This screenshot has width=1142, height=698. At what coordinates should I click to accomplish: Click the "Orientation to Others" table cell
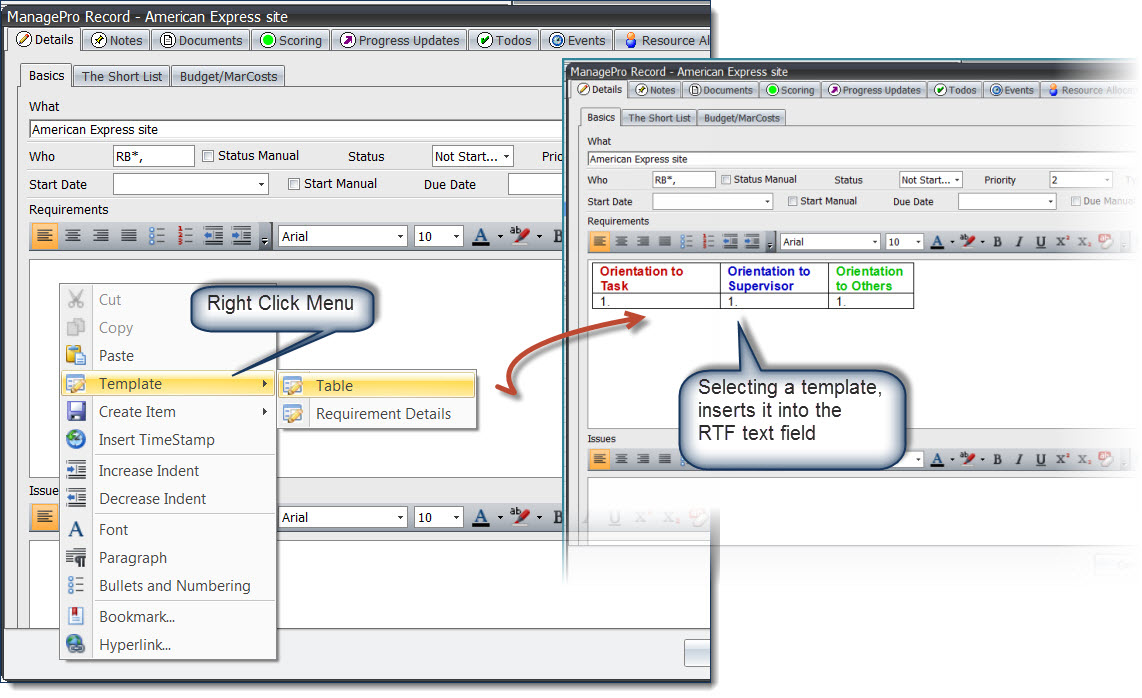click(870, 278)
